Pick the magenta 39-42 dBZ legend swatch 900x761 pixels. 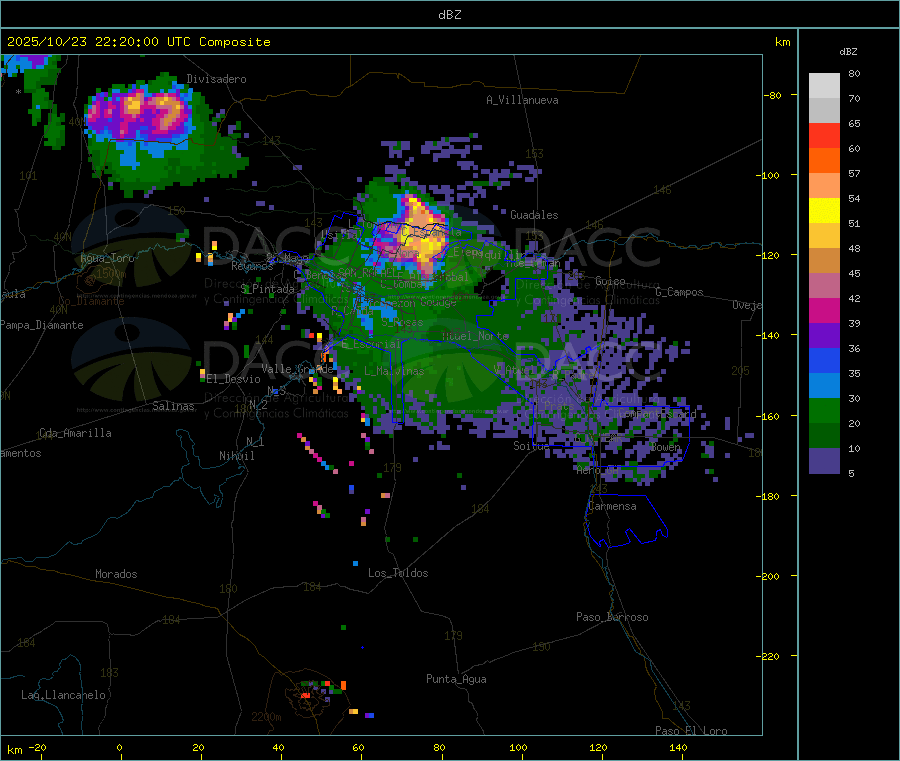click(824, 310)
